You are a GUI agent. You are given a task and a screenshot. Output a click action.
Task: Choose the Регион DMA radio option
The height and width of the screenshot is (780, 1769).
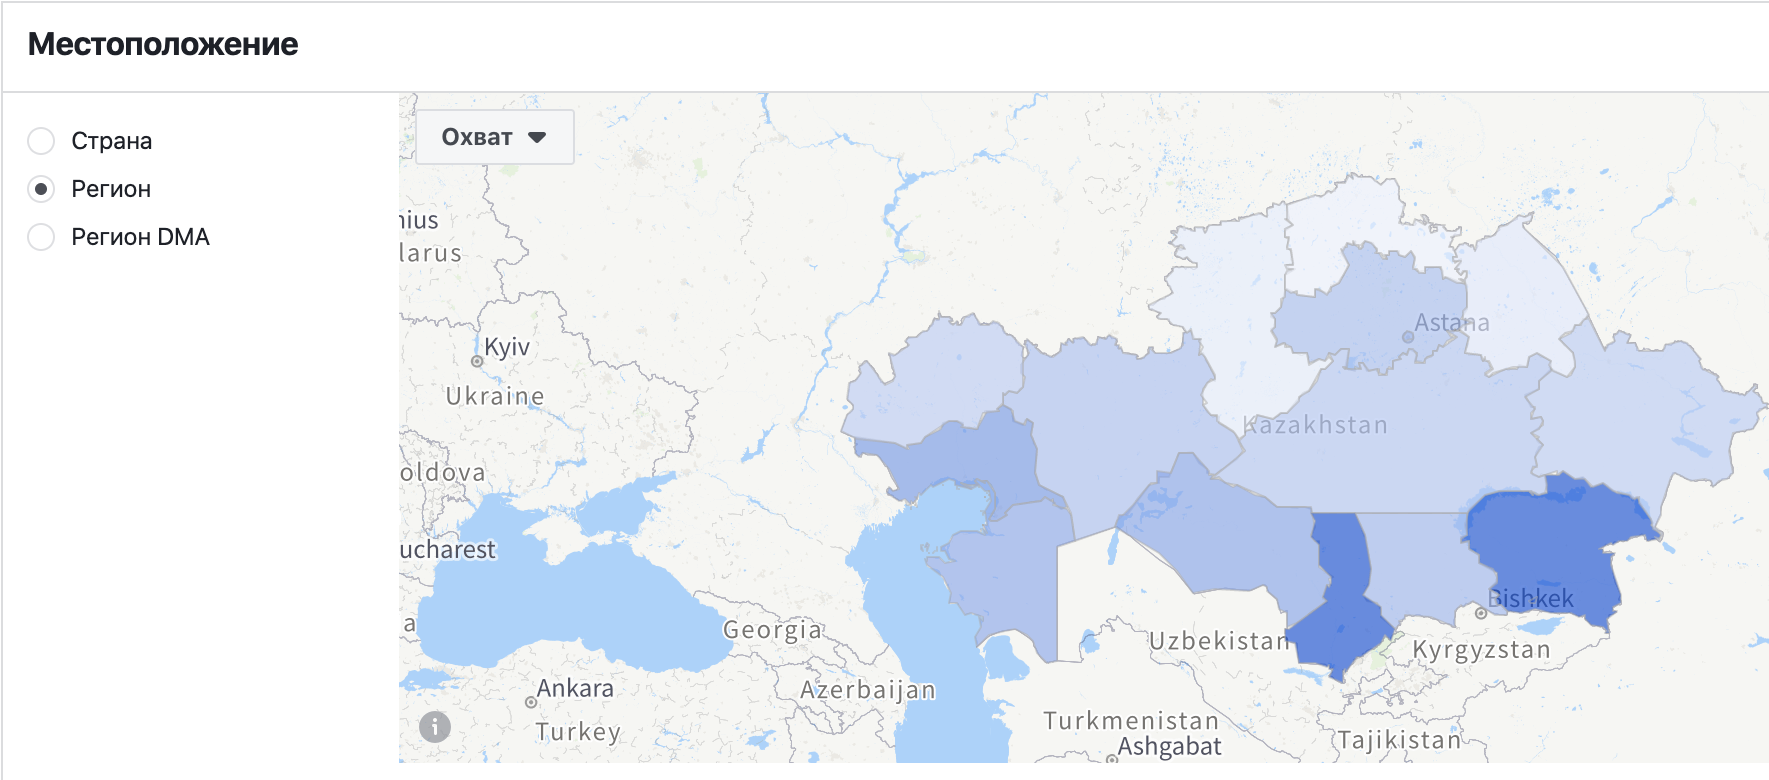41,237
